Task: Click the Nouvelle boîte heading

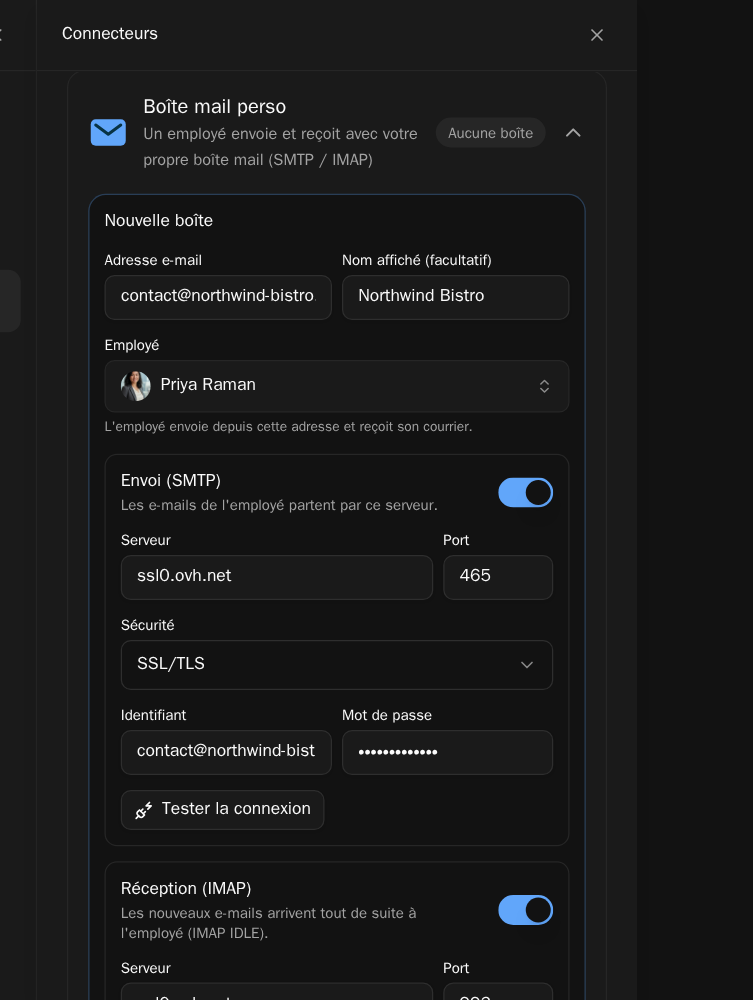Action: [159, 220]
